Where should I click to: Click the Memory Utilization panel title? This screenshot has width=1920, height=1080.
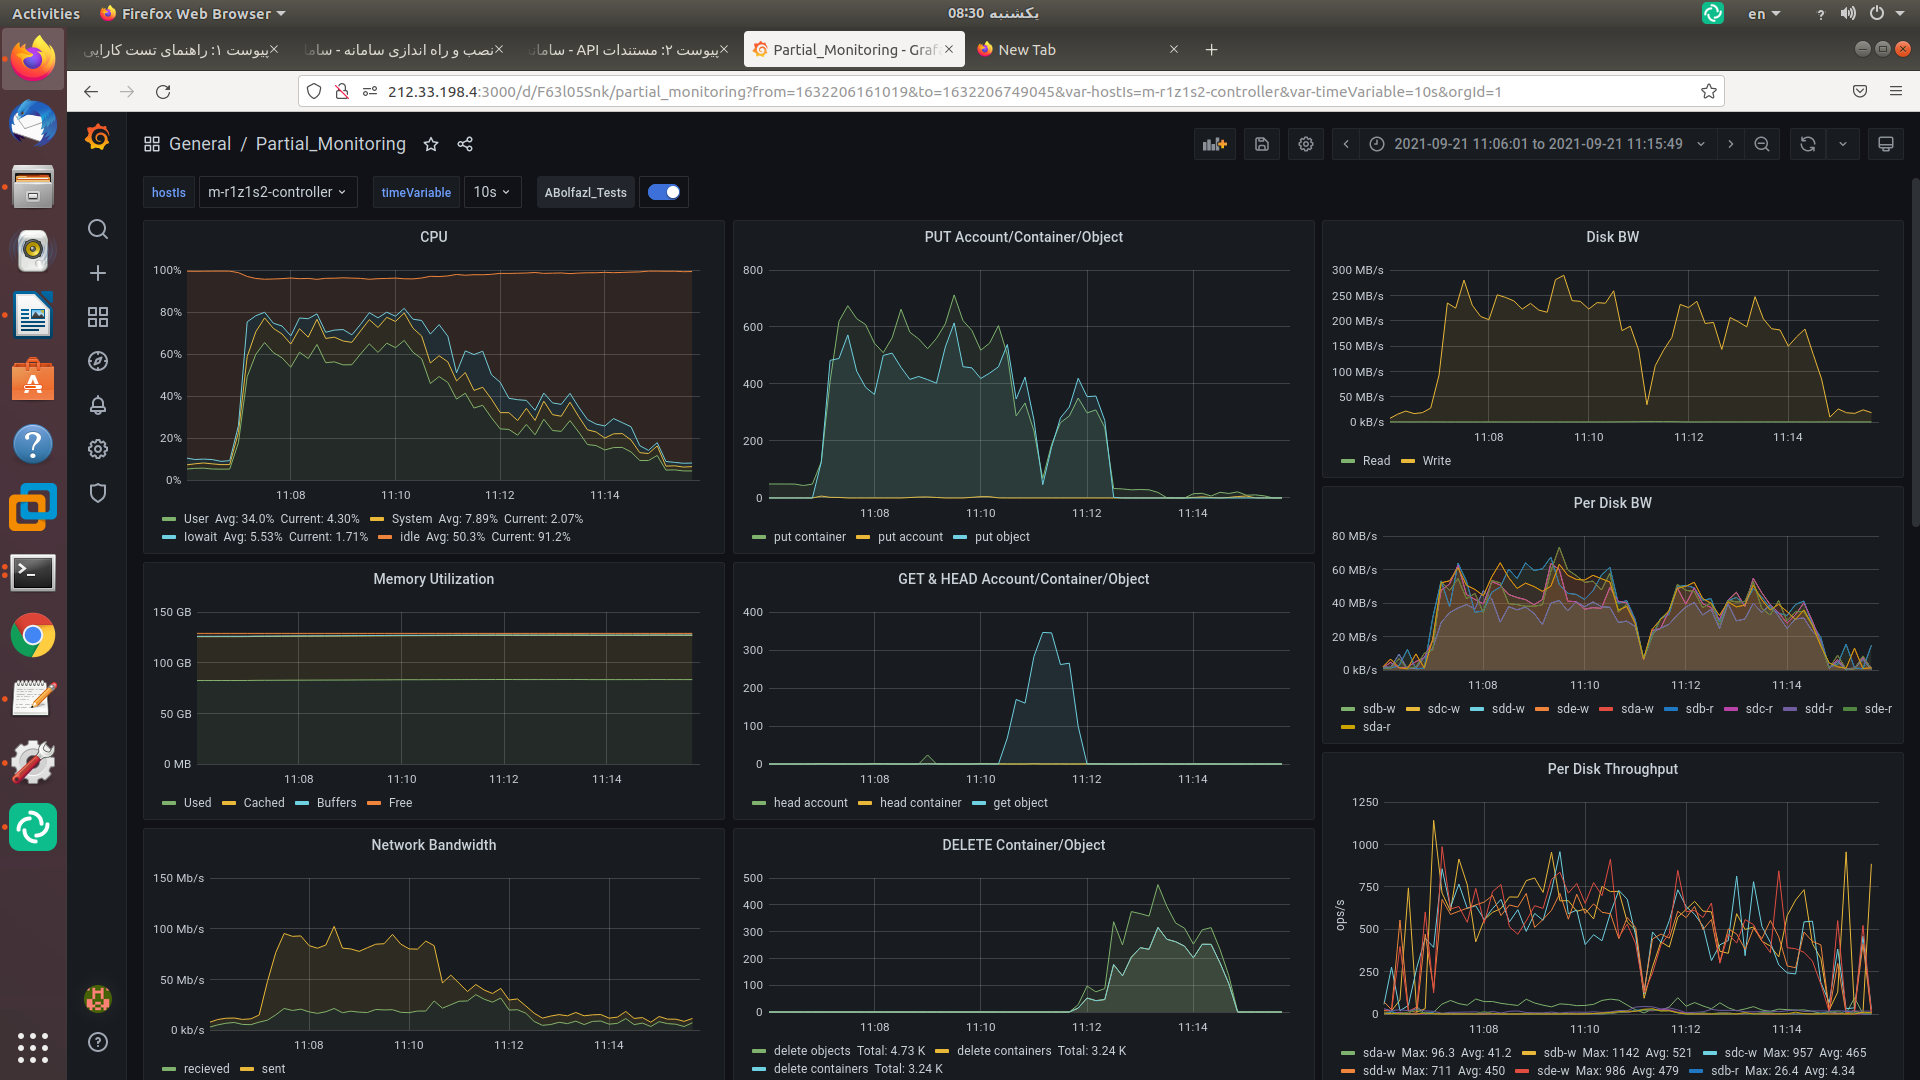[x=433, y=579]
